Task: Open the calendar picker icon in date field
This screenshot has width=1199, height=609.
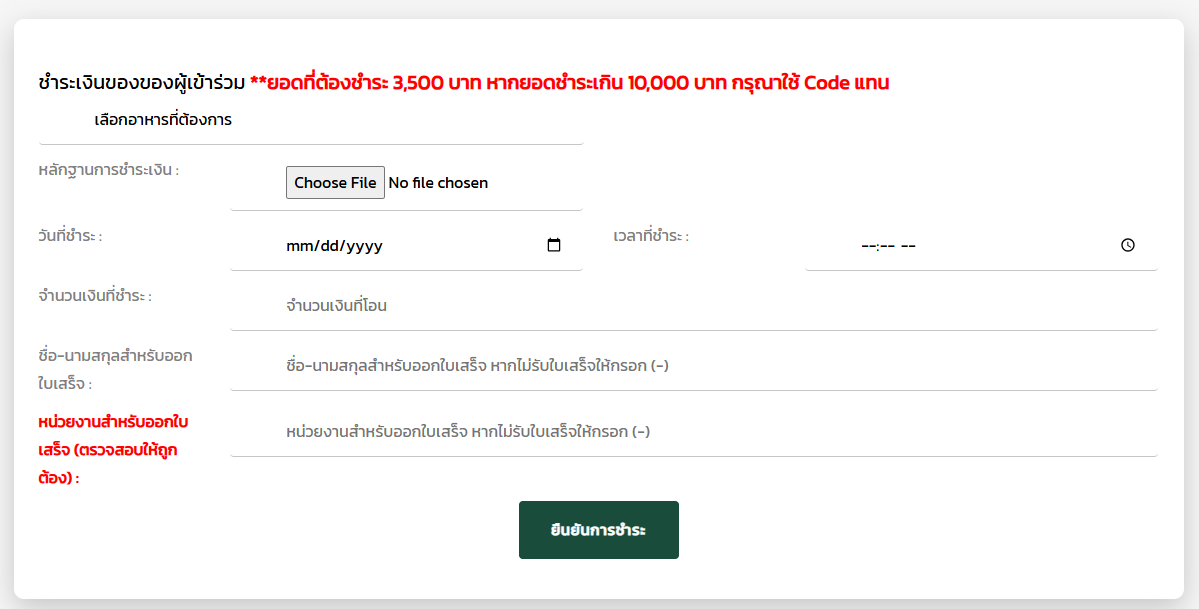Action: click(554, 245)
